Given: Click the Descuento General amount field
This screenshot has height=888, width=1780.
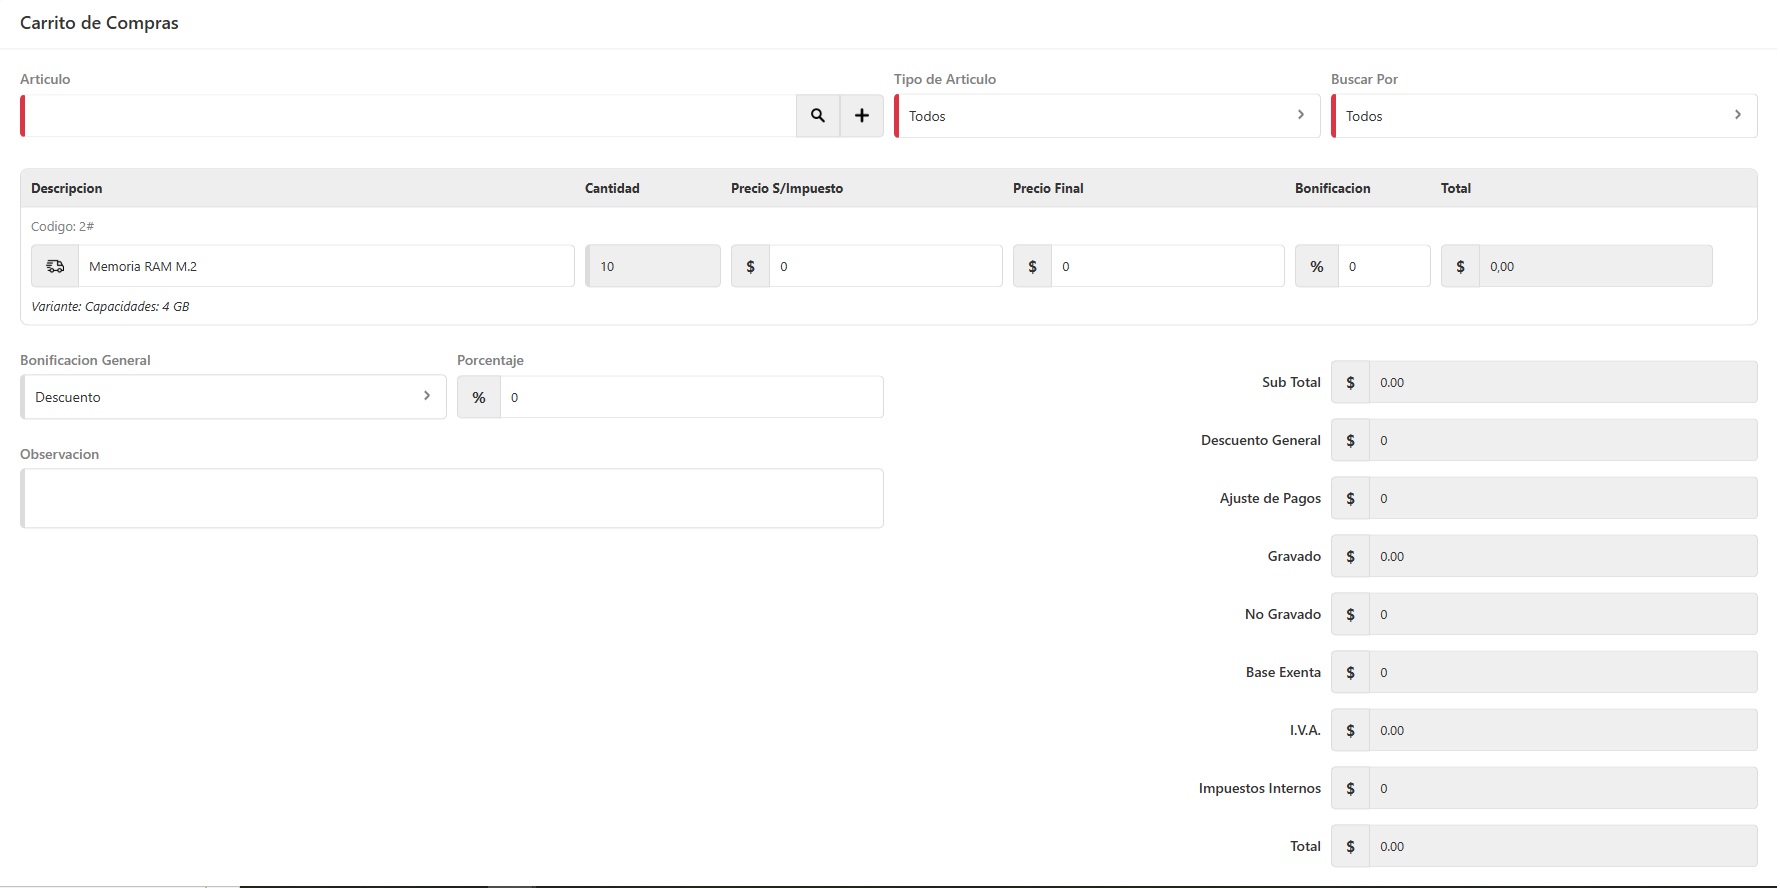Looking at the screenshot, I should pyautogui.click(x=1562, y=441).
